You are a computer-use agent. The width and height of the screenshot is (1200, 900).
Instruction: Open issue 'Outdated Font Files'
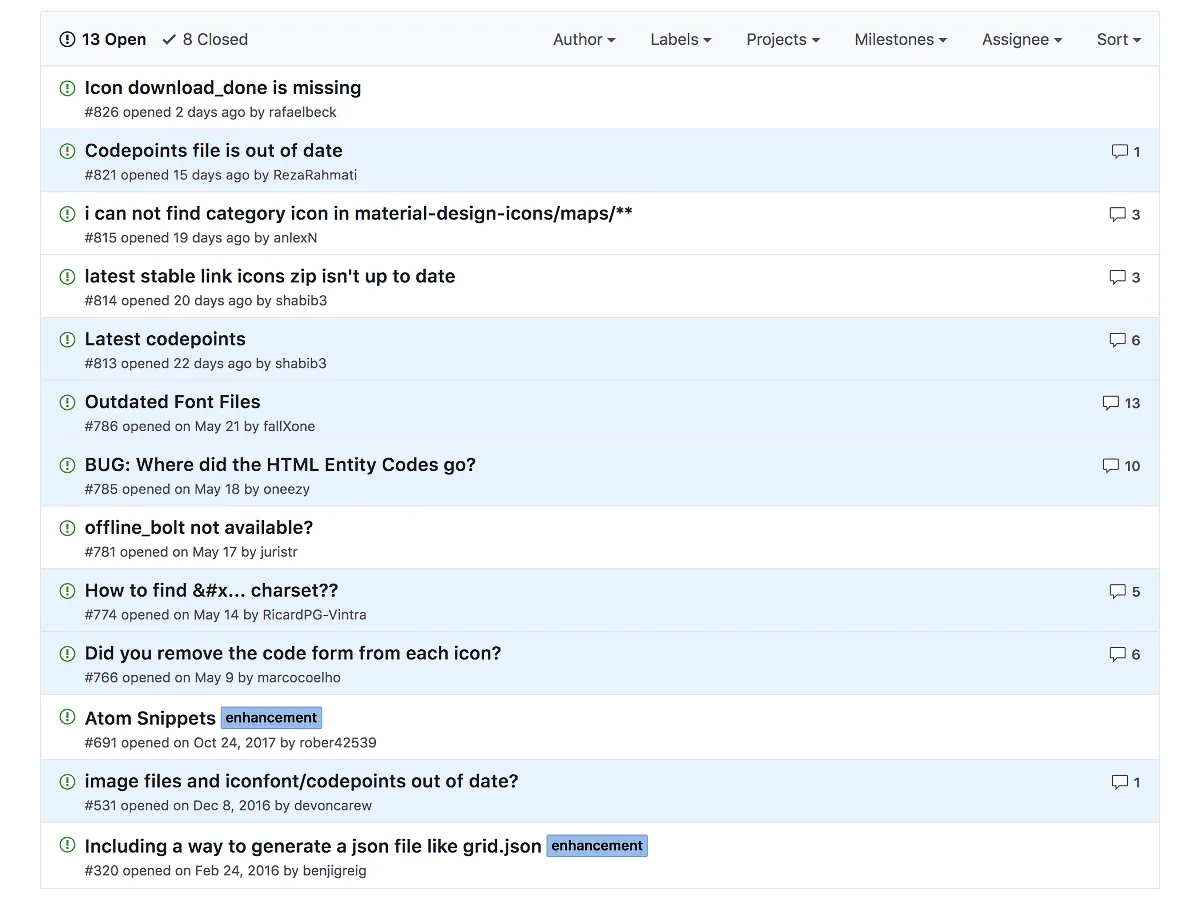173,402
